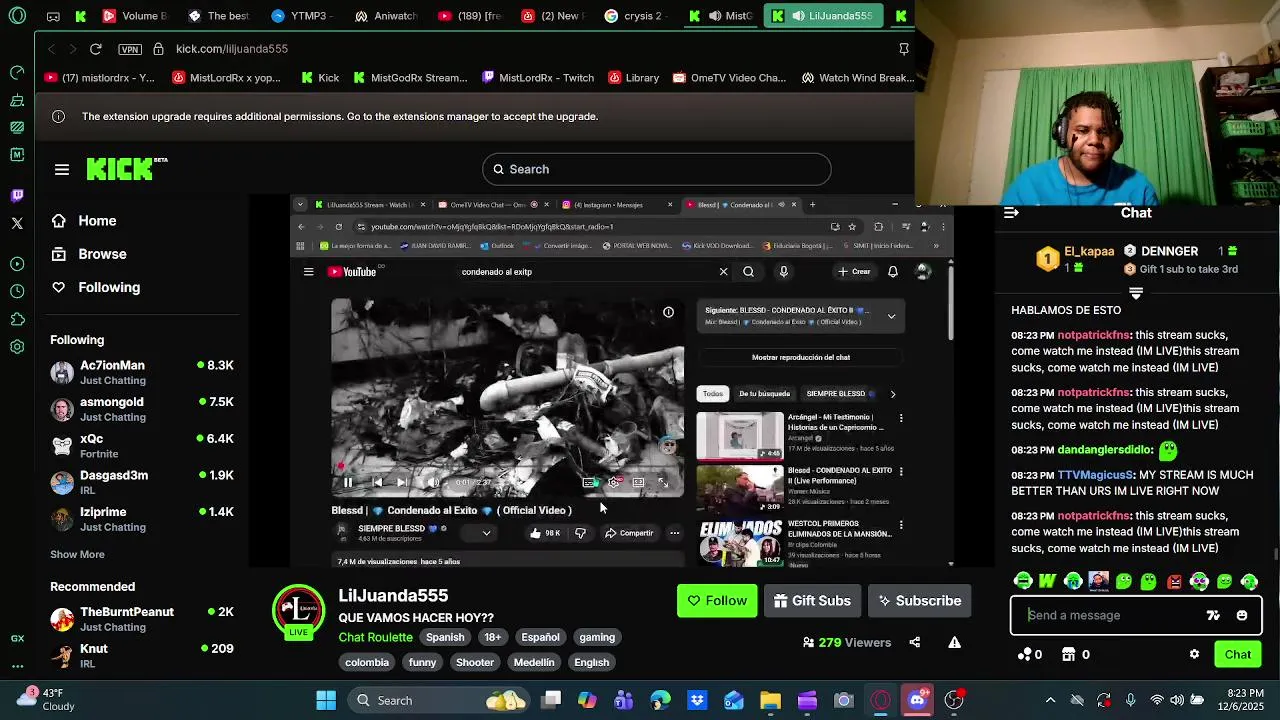Open the chat identity icon in message box

coord(1213,615)
